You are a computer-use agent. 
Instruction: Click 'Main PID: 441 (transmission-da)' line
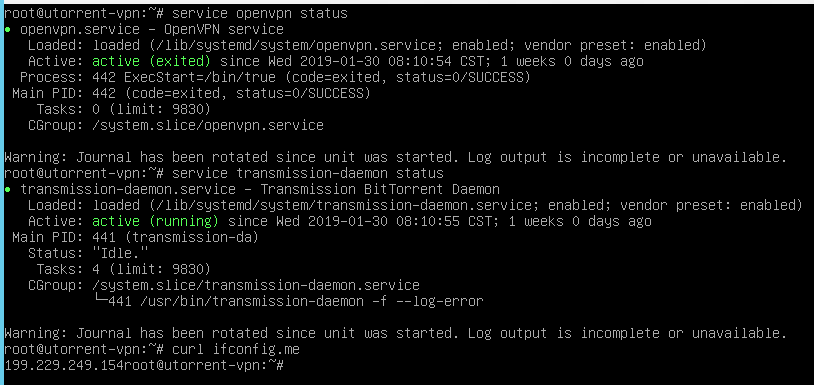135,238
